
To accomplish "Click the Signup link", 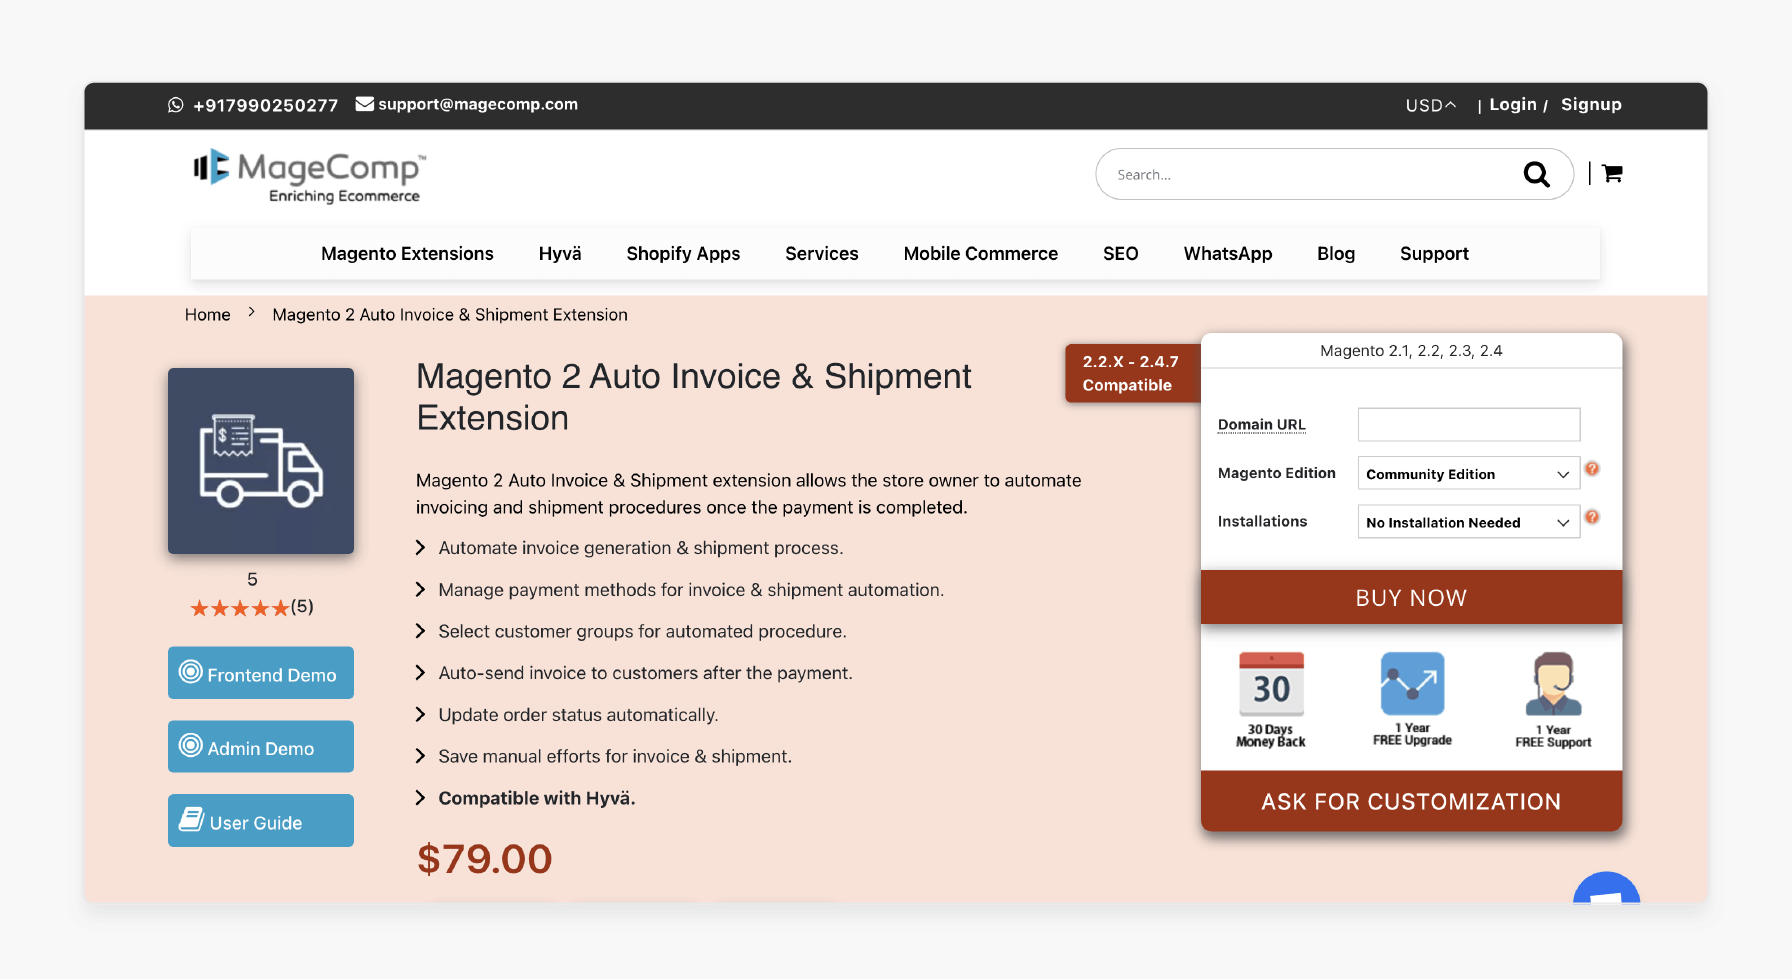I will click(x=1591, y=105).
